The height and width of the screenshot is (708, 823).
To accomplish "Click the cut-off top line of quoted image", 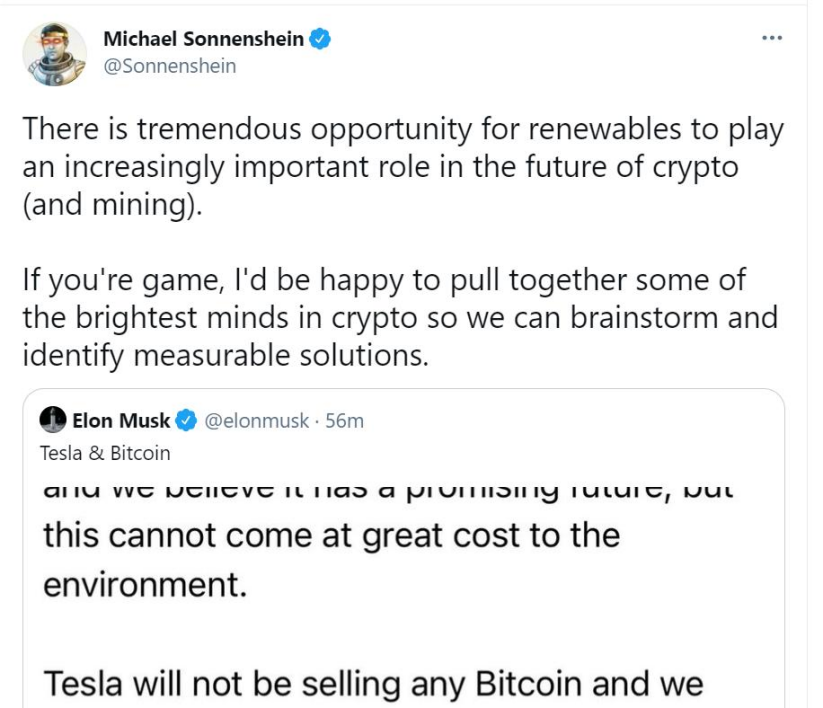I will point(389,492).
